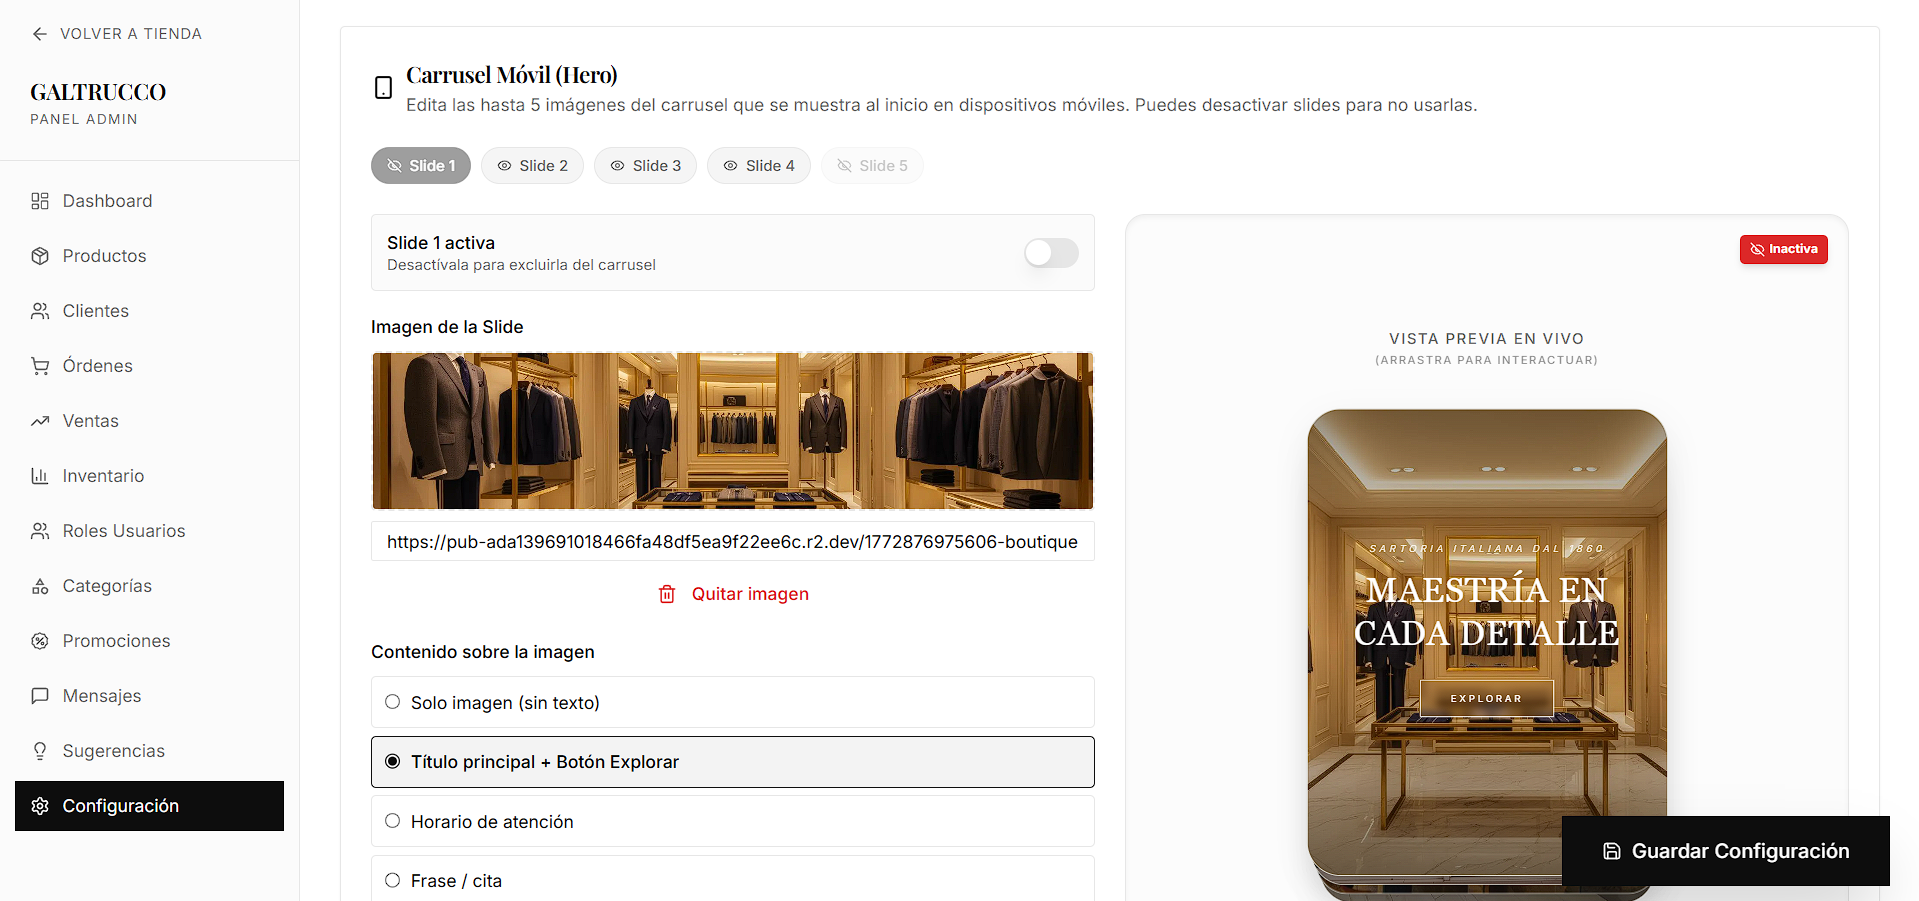Image resolution: width=1919 pixels, height=901 pixels.
Task: Click the Mensajes chat bubble icon
Action: (40, 696)
